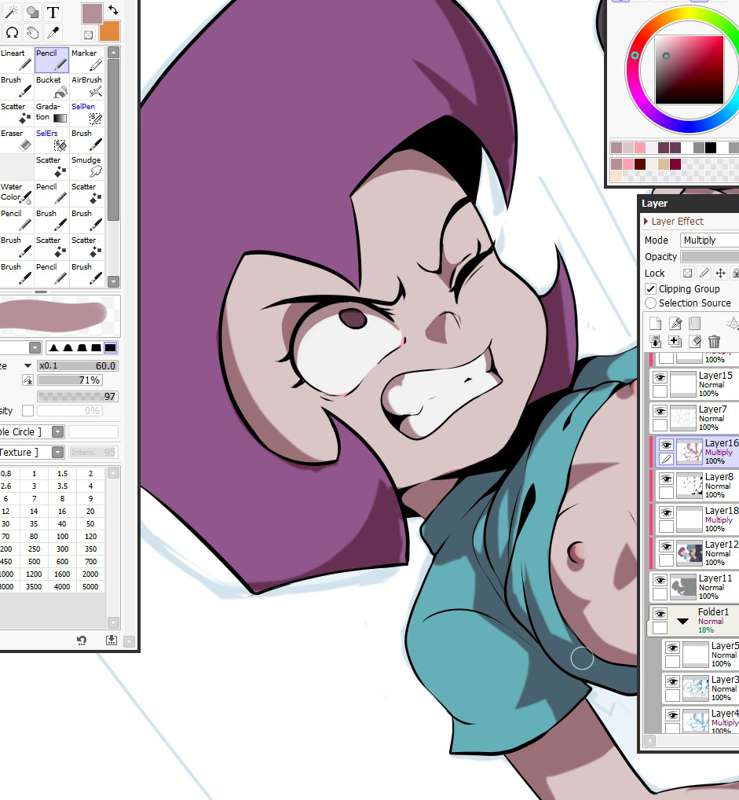
Task: Open the brush size multiplier dropdown arrow
Action: 28,366
